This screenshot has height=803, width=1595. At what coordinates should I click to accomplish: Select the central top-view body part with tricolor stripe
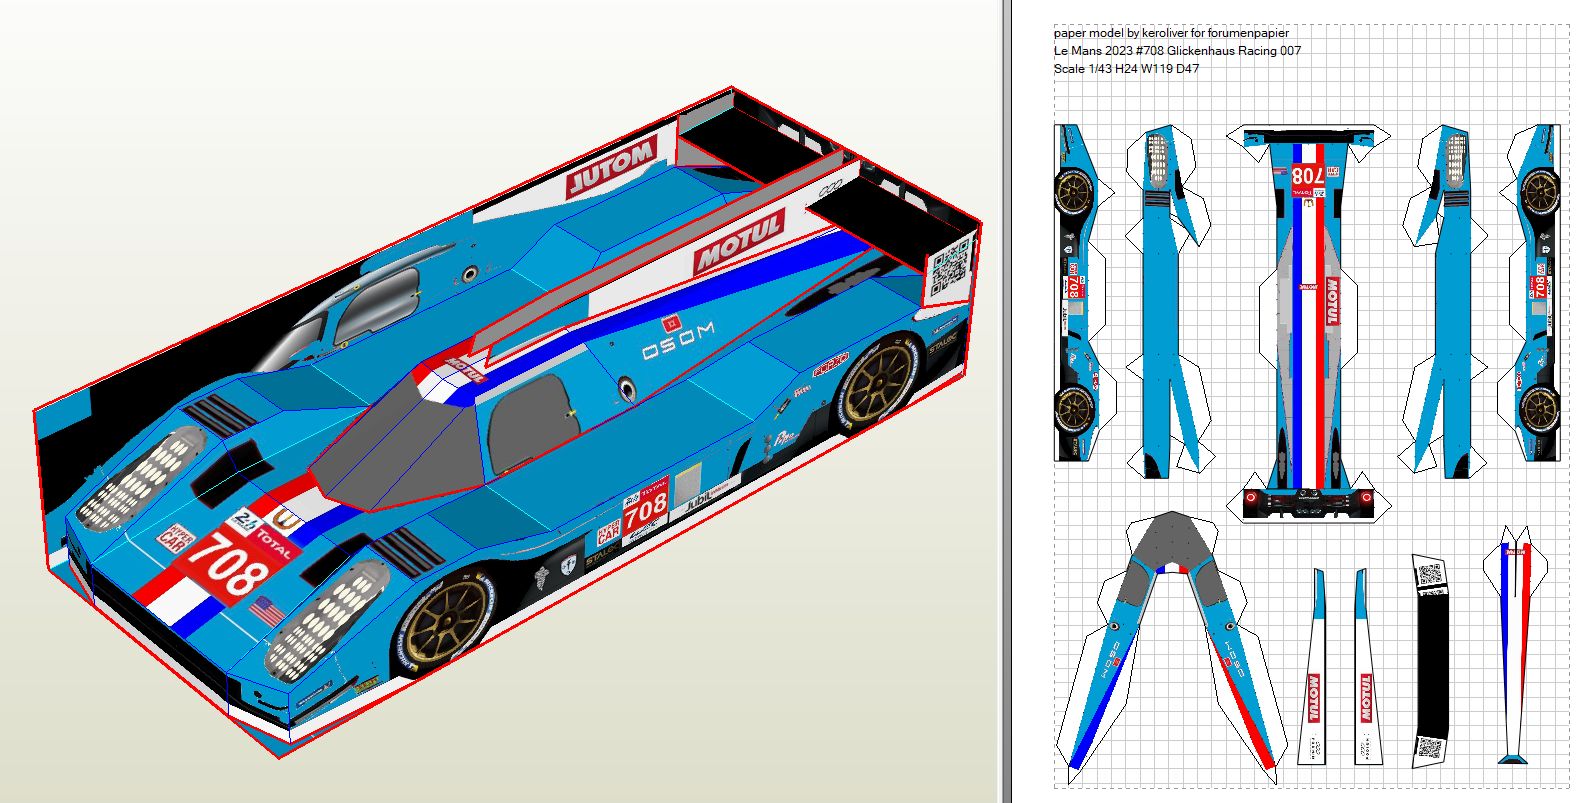coord(1307,320)
